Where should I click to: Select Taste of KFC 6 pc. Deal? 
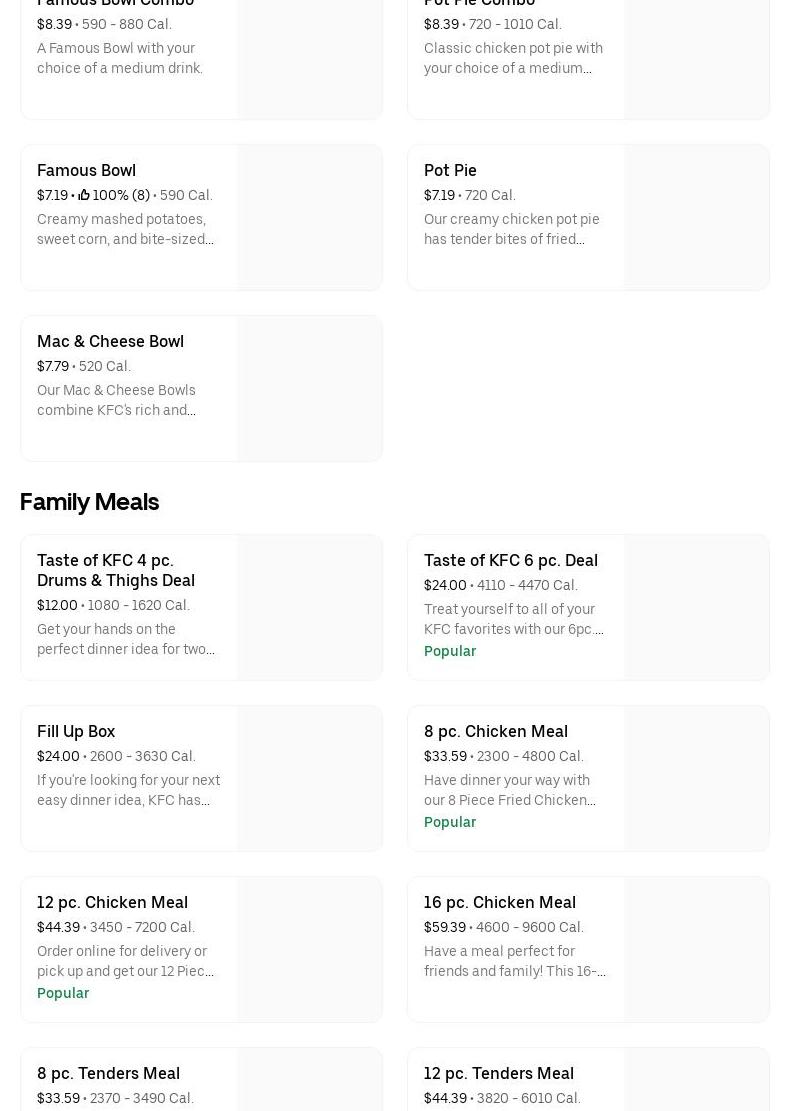click(510, 561)
